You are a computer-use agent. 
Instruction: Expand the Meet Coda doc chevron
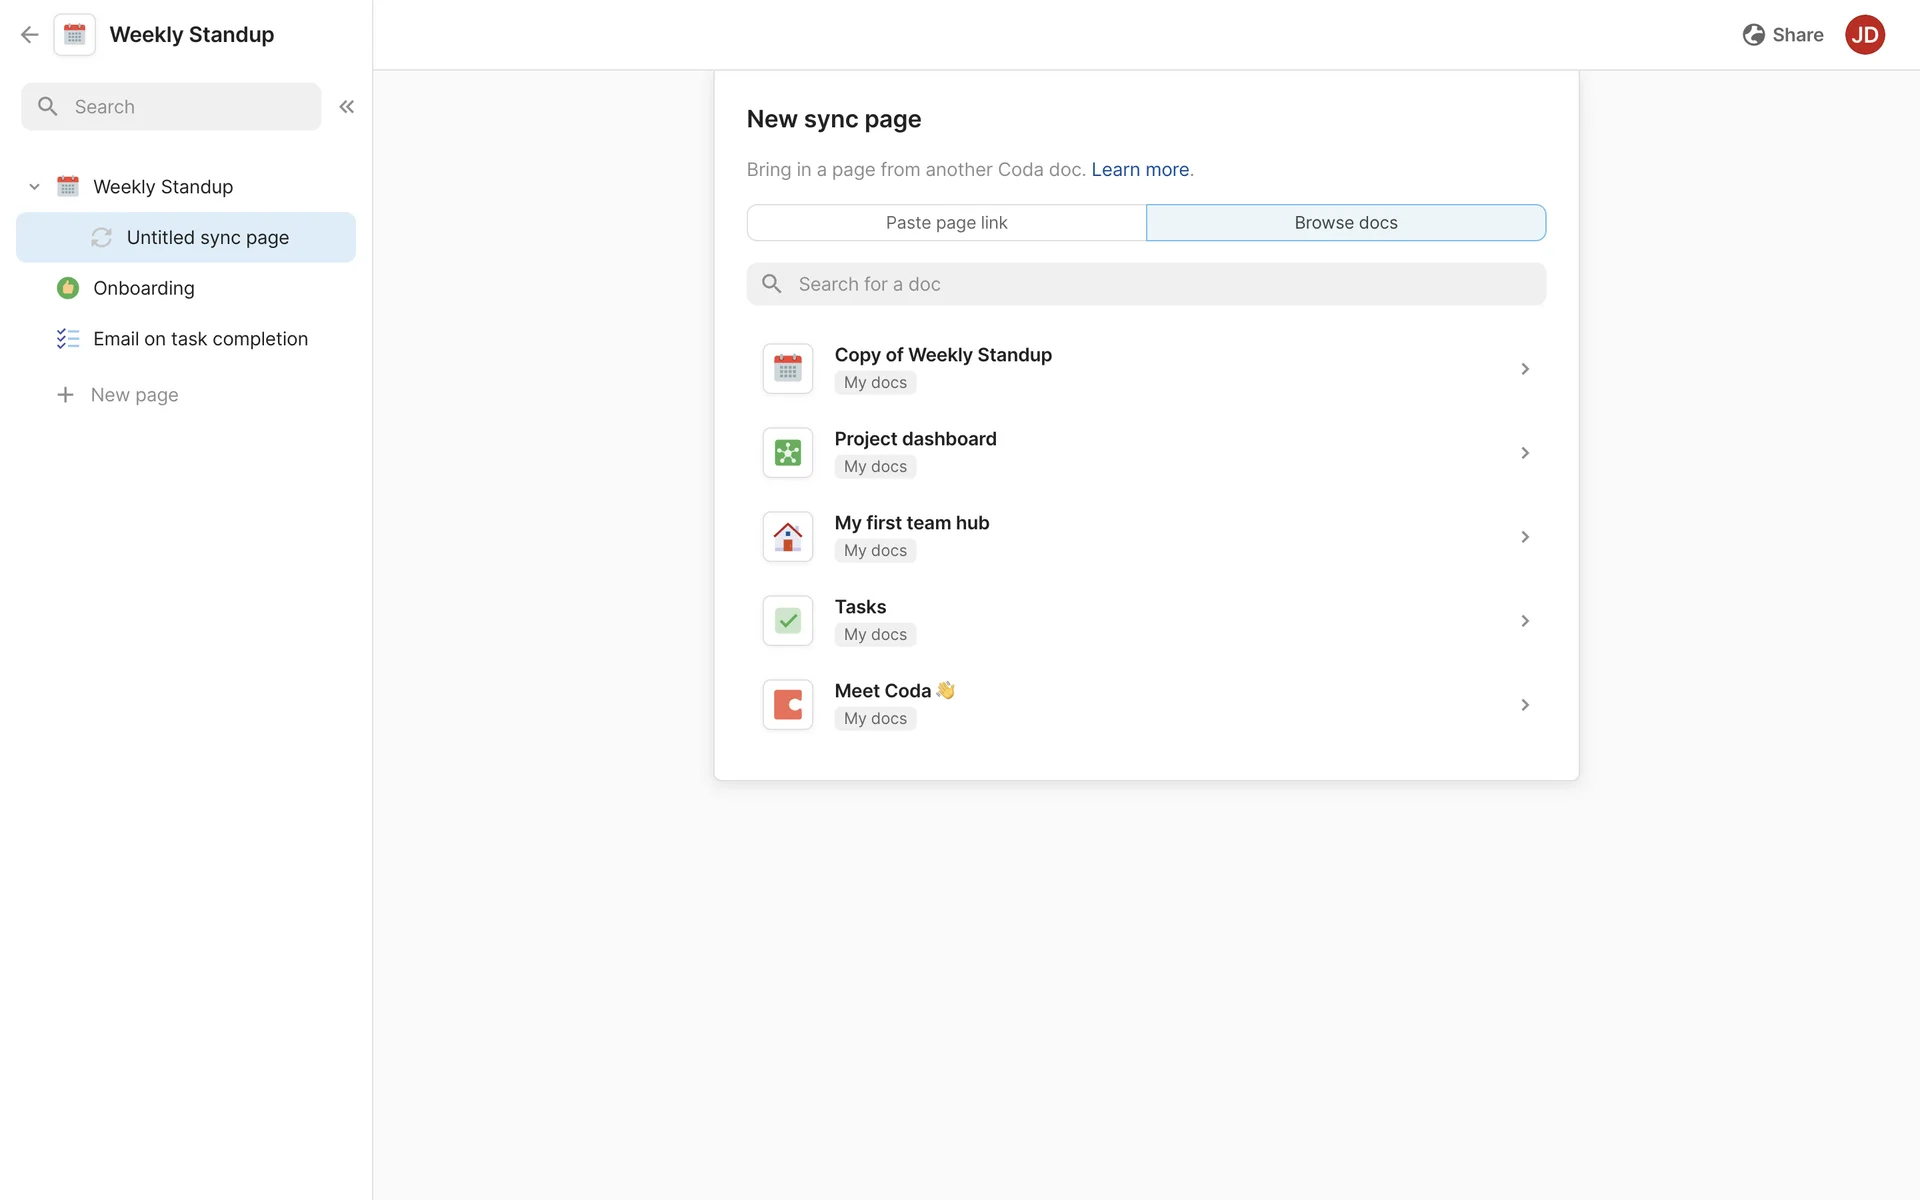click(x=1525, y=705)
